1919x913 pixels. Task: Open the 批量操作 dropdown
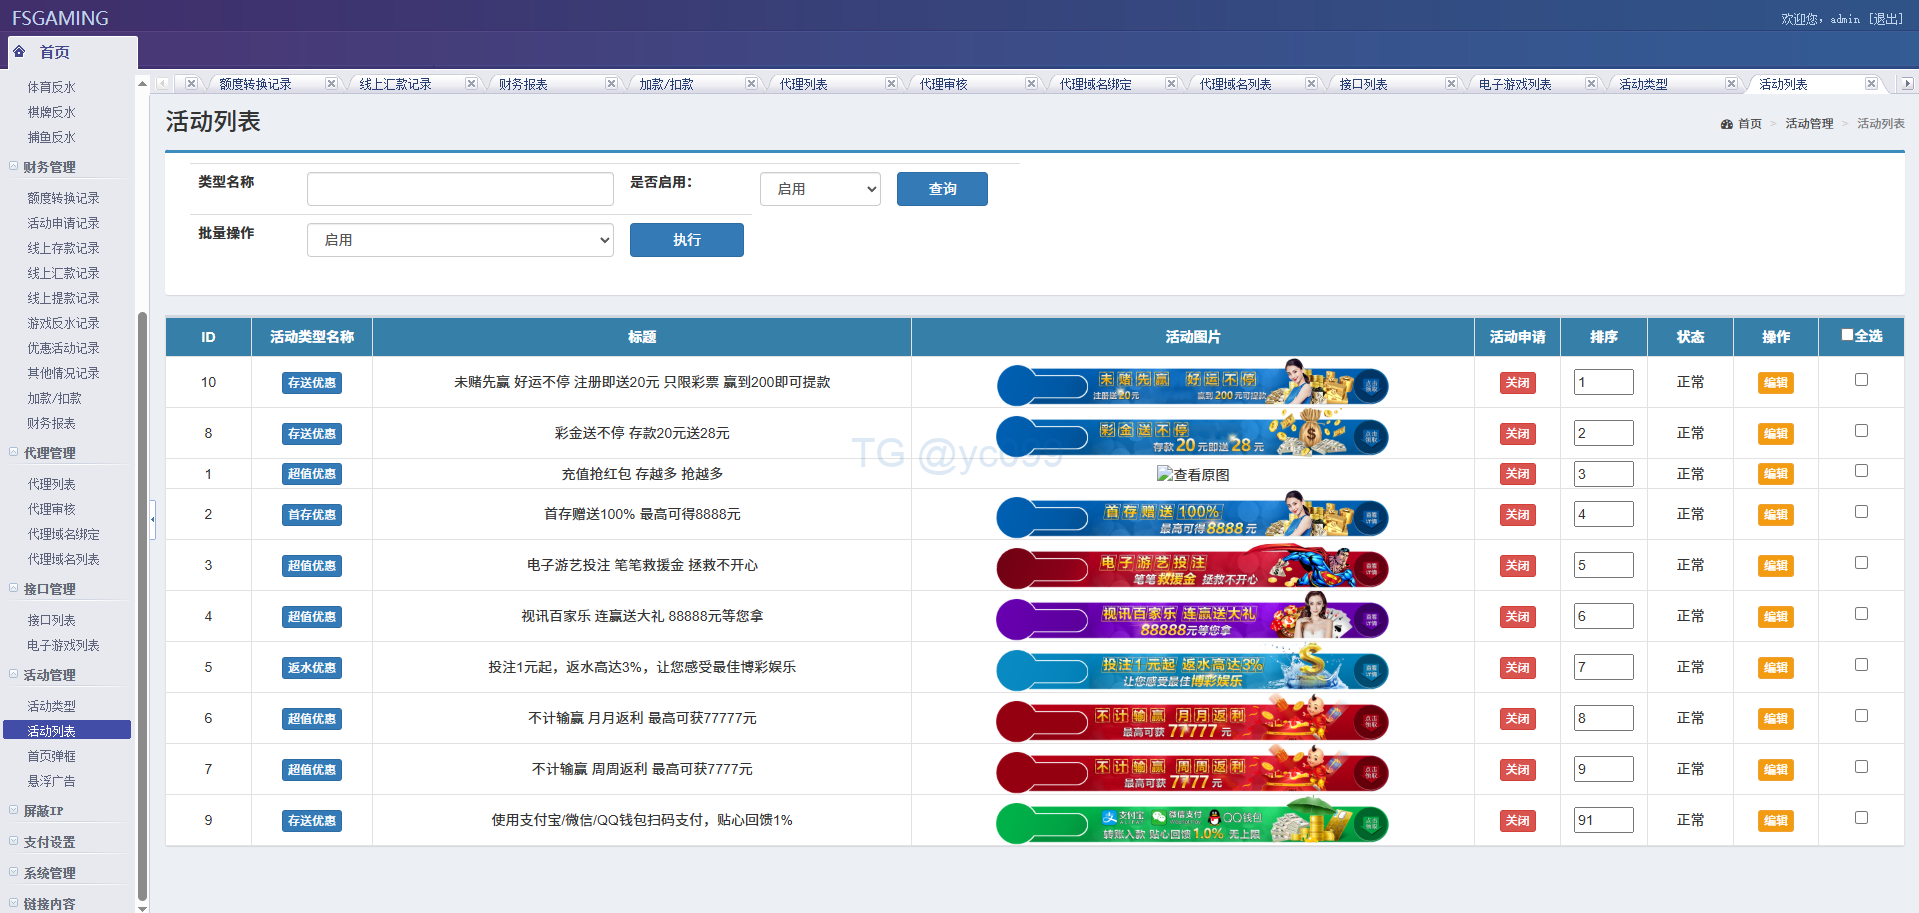(460, 240)
